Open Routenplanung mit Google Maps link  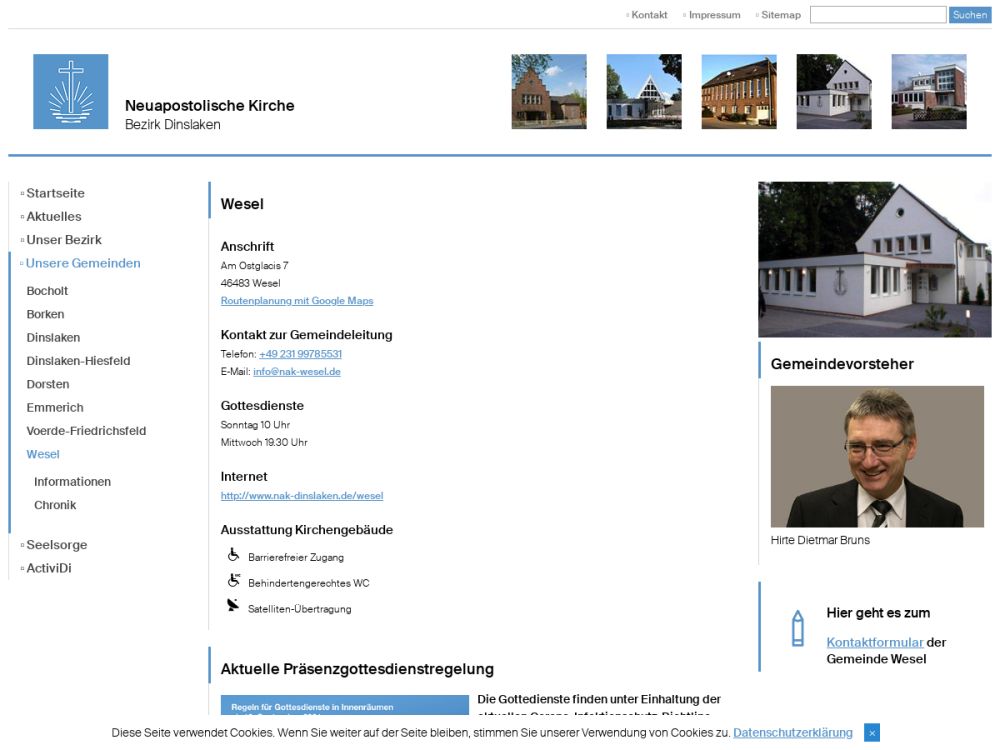point(297,301)
